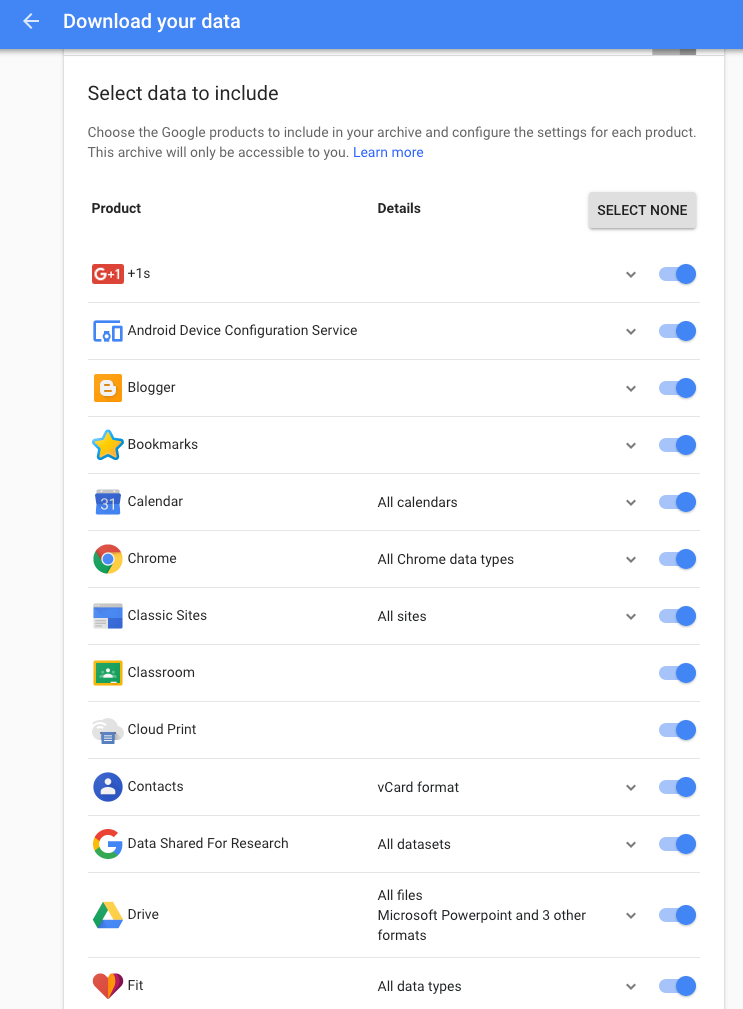Disable Data Shared For Research toggle
Image resolution: width=743 pixels, height=1009 pixels.
coord(677,844)
